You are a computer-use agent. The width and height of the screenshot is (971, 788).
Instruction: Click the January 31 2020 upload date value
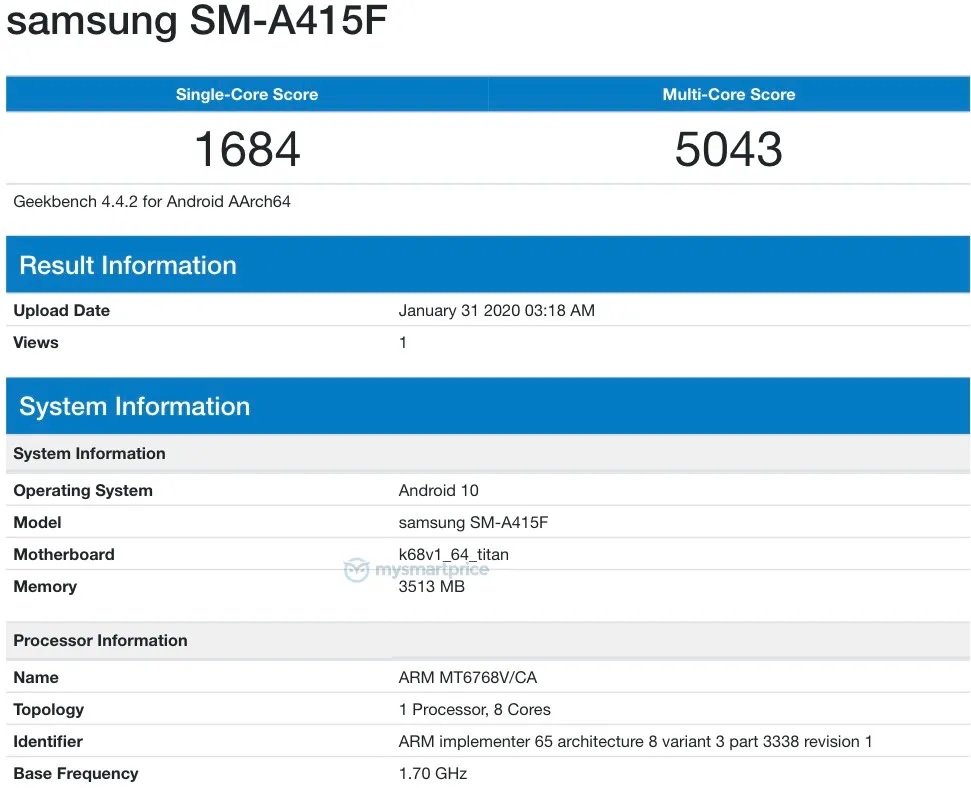(x=496, y=311)
